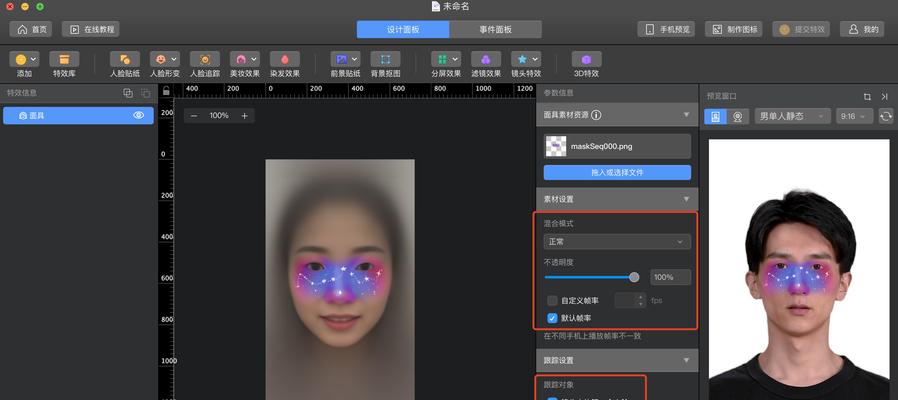898x400 pixels.
Task: Select the 前景贴纸 foreground sticker tool
Action: 341,59
